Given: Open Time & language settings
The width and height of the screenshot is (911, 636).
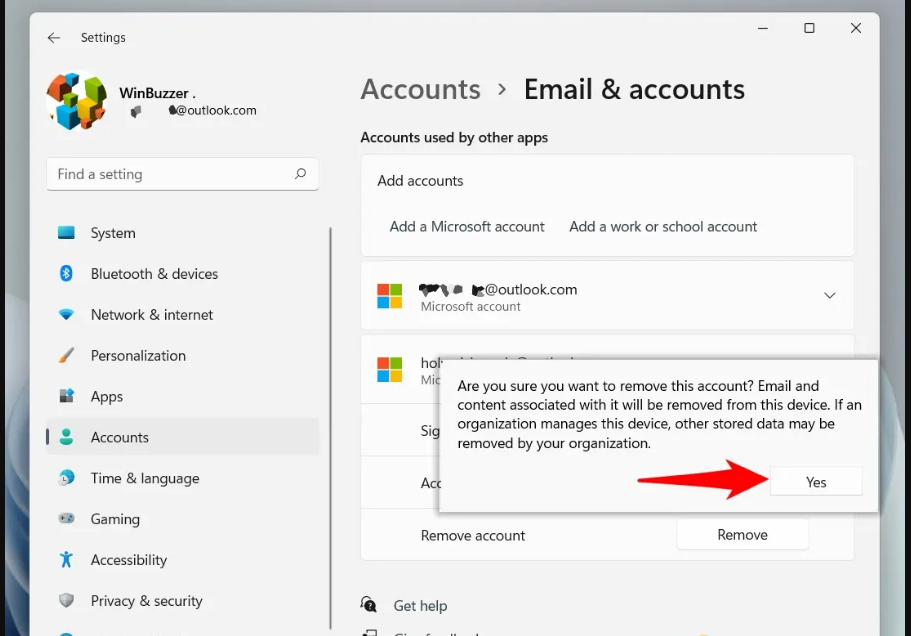Looking at the screenshot, I should click(x=182, y=478).
